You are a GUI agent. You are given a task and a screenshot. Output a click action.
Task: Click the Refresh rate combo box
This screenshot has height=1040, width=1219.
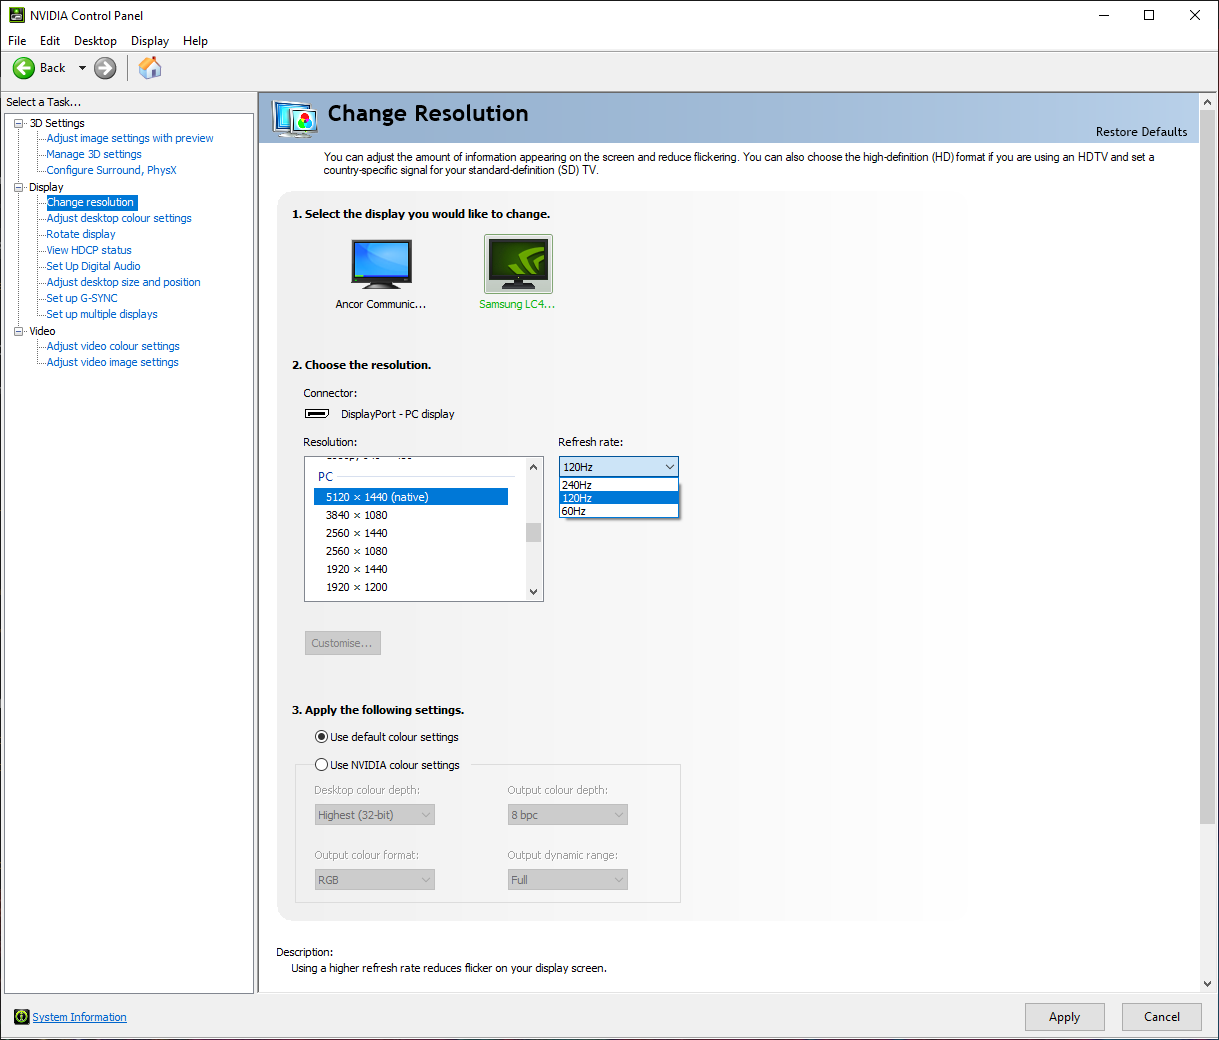click(619, 467)
